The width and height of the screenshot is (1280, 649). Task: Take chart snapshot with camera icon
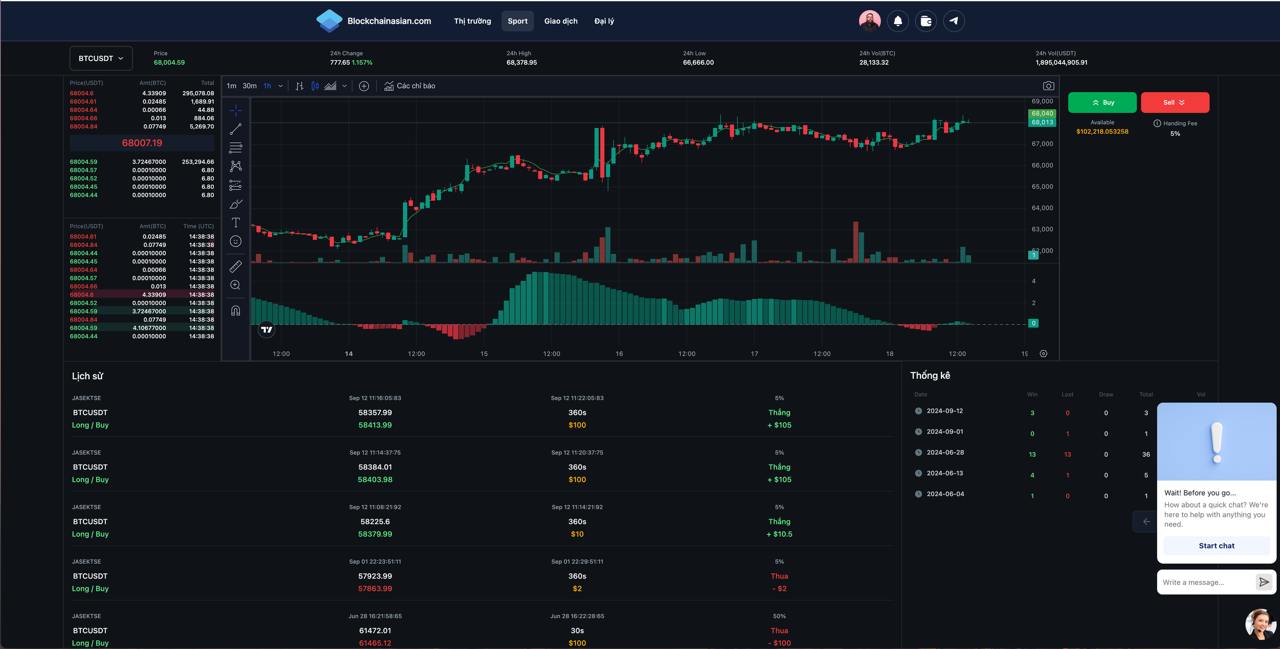(x=1048, y=86)
